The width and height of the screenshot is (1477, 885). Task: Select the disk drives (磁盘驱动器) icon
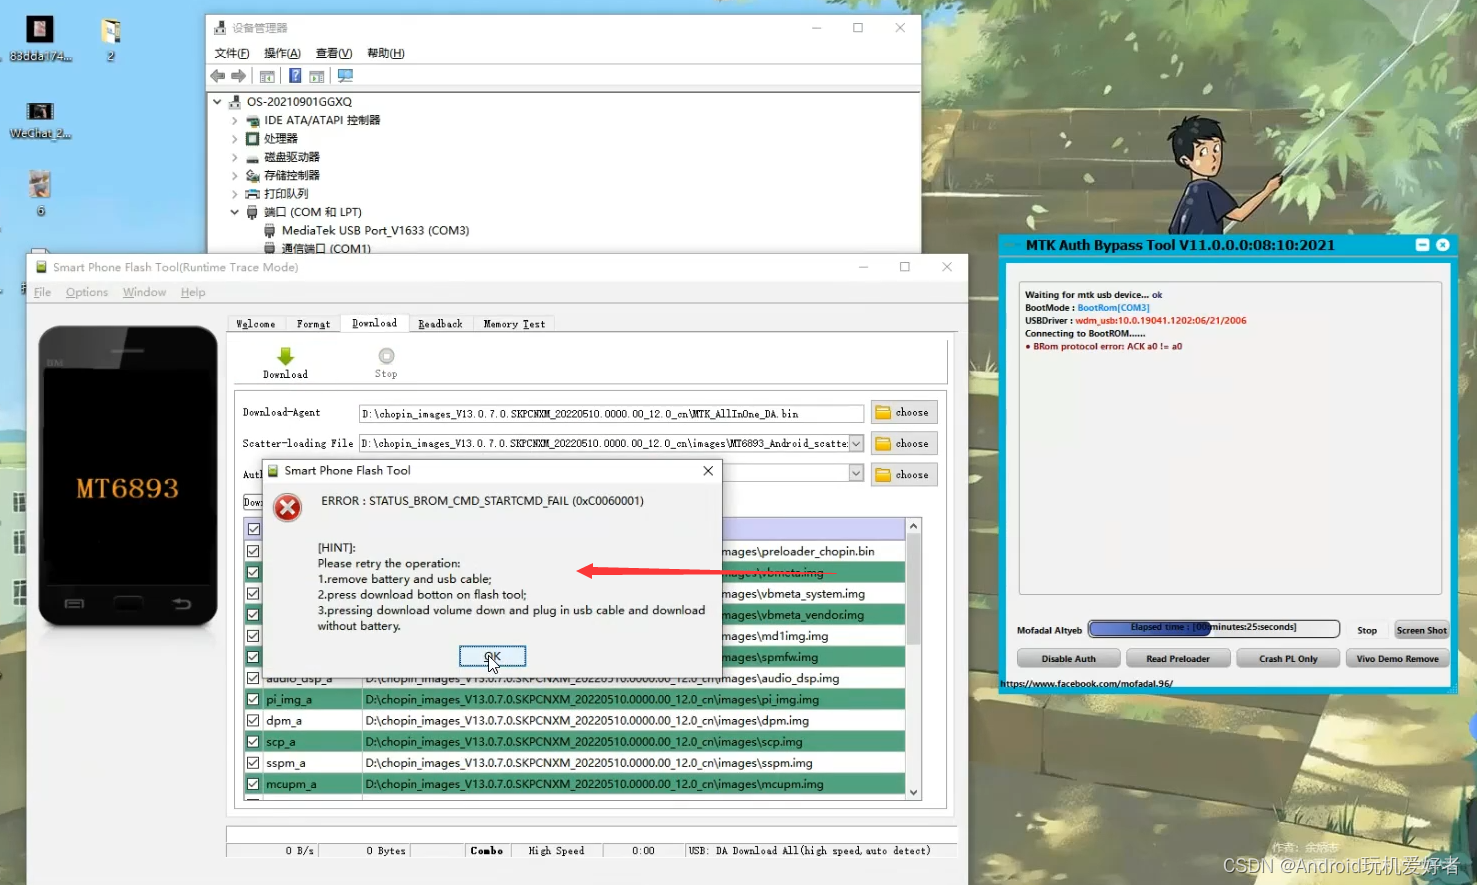[x=253, y=157]
